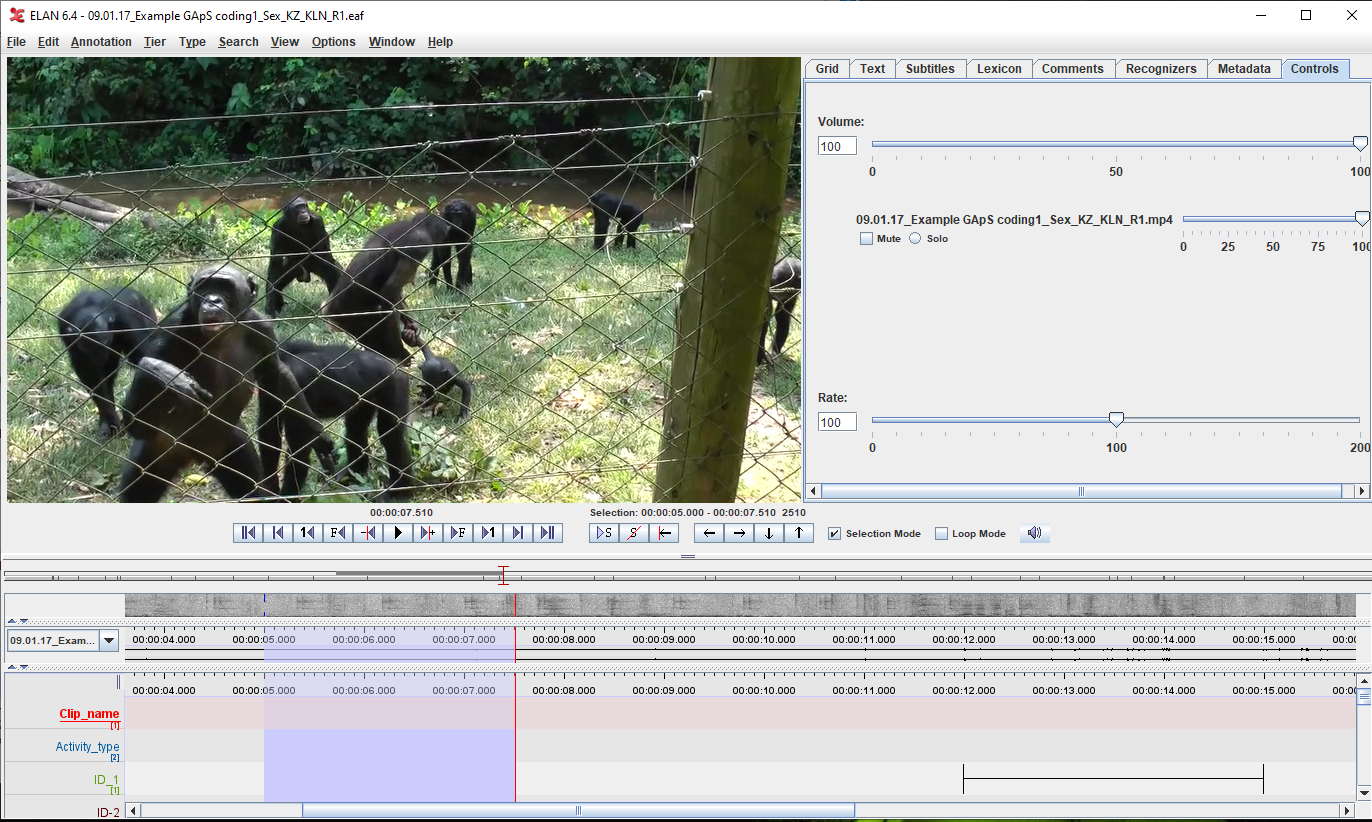Click the Play button

398,533
